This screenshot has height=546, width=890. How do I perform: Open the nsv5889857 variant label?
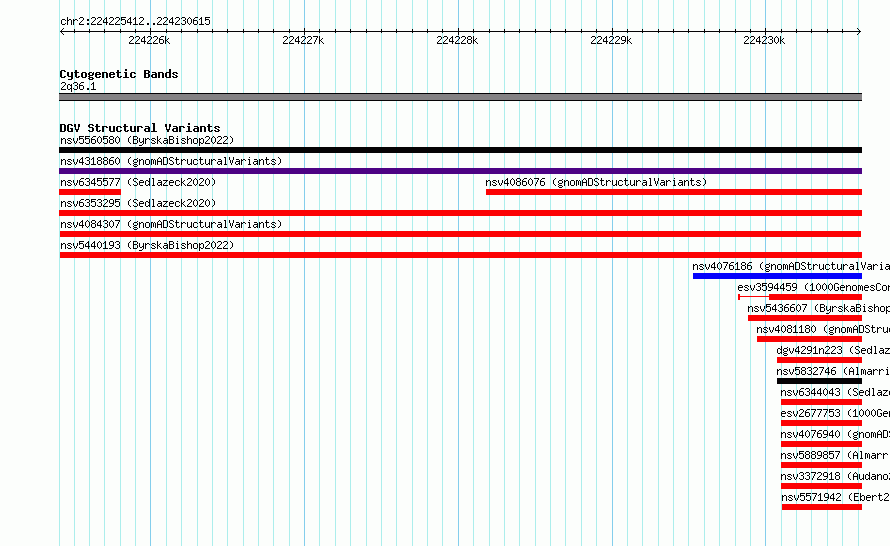pos(835,455)
